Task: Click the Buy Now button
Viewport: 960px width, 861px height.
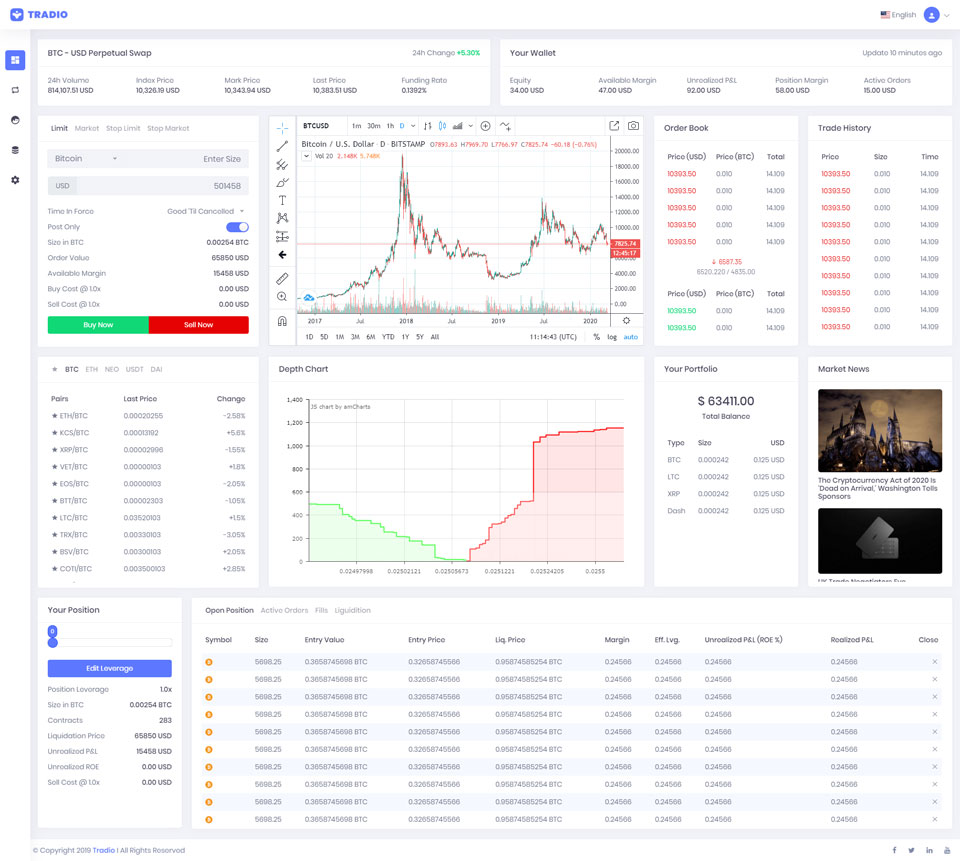Action: [98, 325]
